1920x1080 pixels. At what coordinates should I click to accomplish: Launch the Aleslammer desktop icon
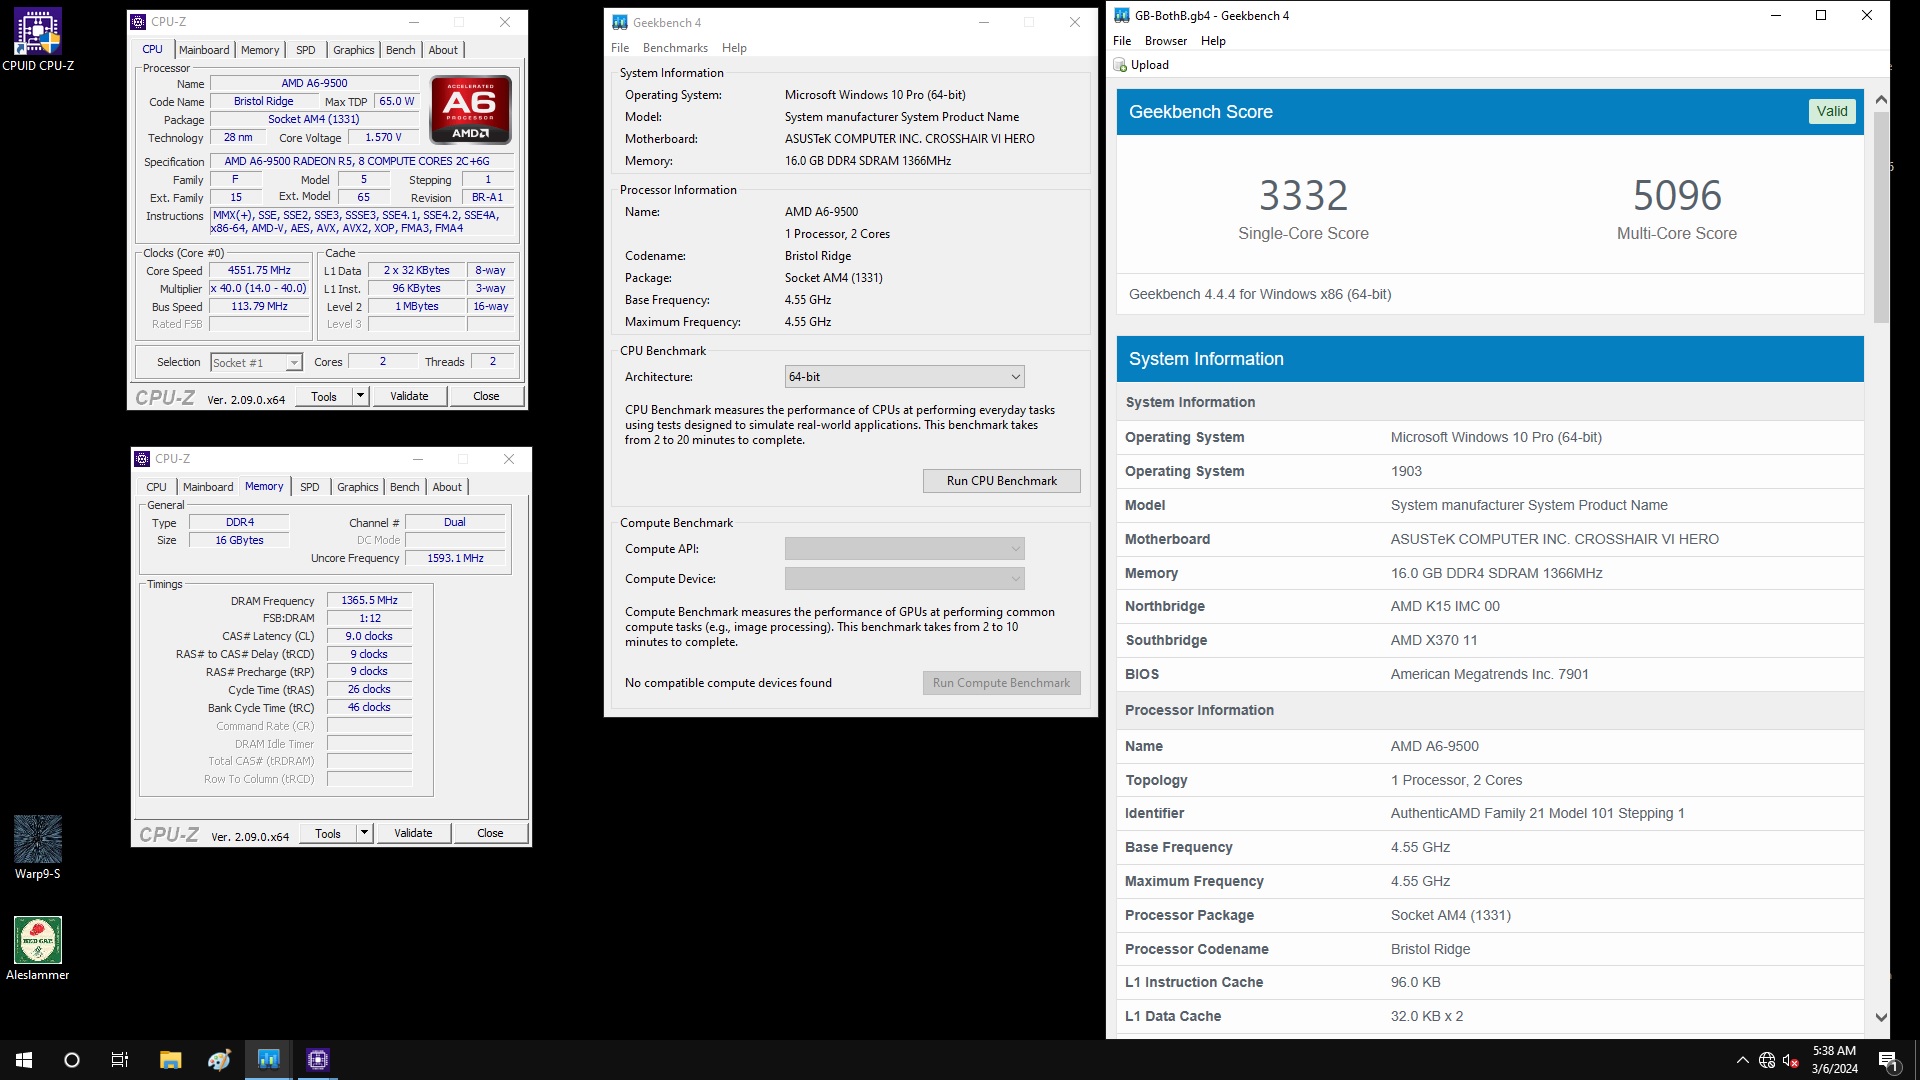[x=38, y=949]
